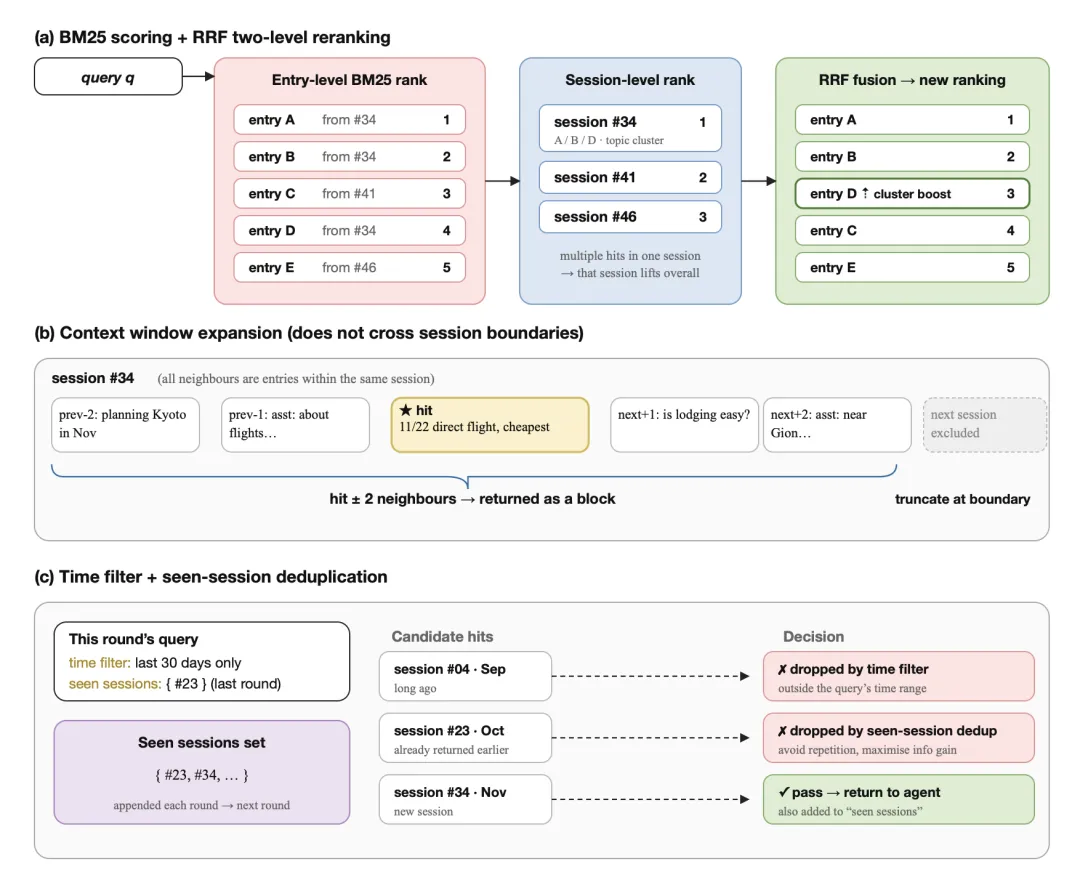This screenshot has width=1080, height=893.
Task: Select entry C in RRF fusion ranking
Action: coord(912,231)
